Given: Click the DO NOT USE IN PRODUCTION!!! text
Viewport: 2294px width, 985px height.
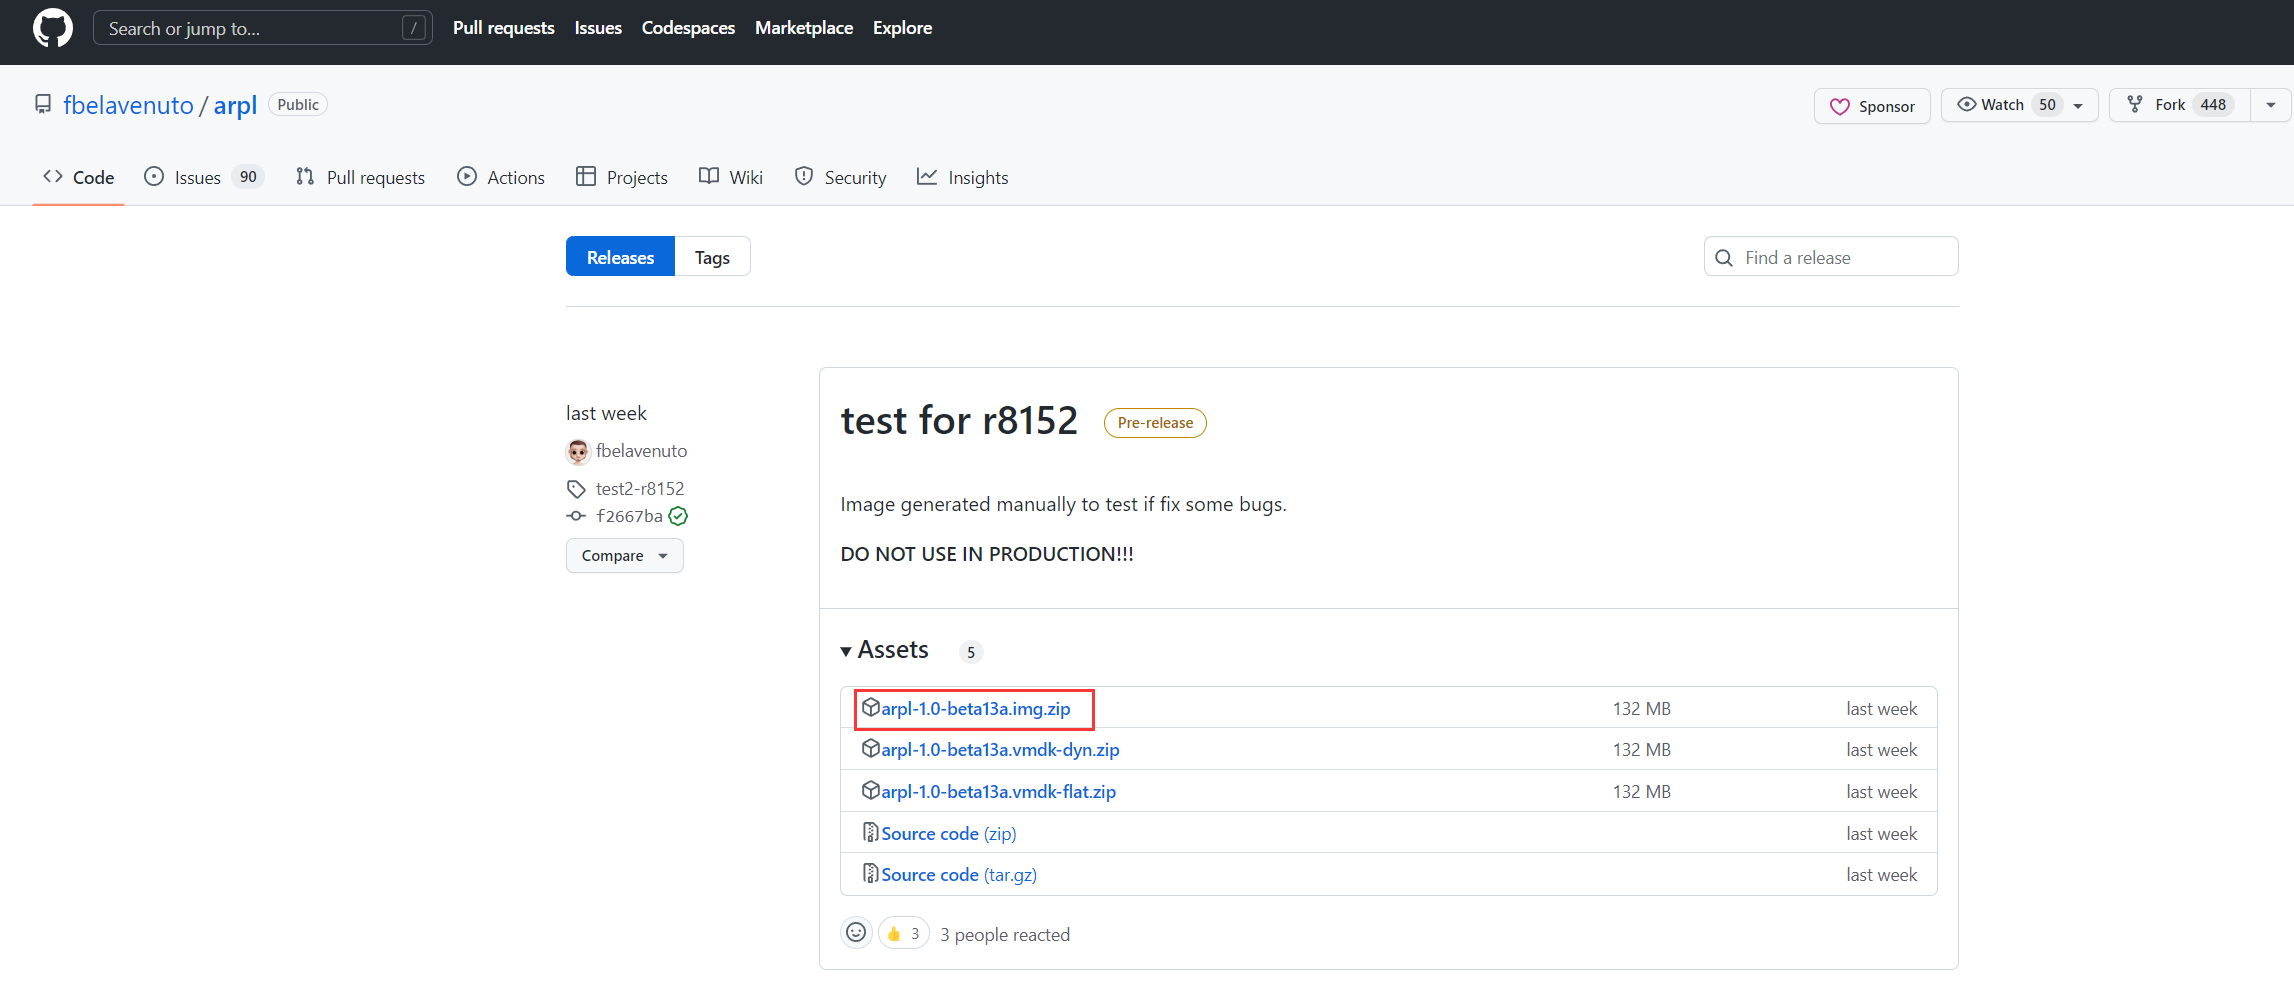Looking at the screenshot, I should pyautogui.click(x=987, y=554).
